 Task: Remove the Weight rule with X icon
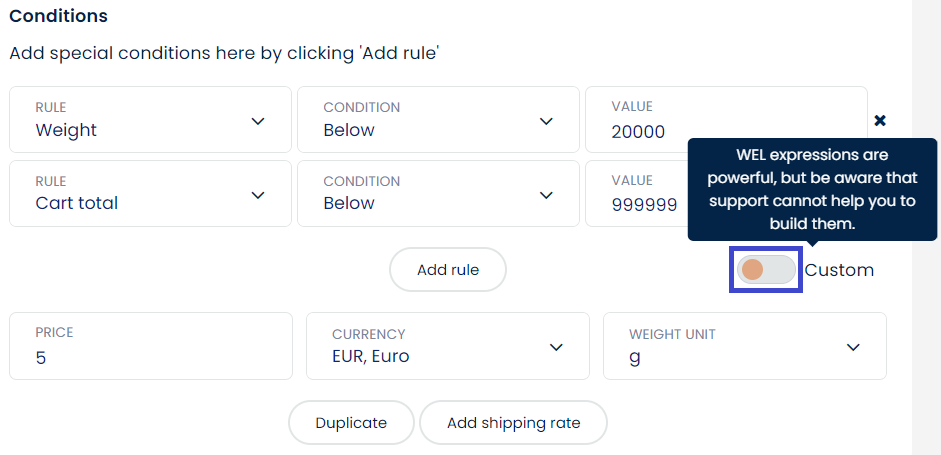880,121
